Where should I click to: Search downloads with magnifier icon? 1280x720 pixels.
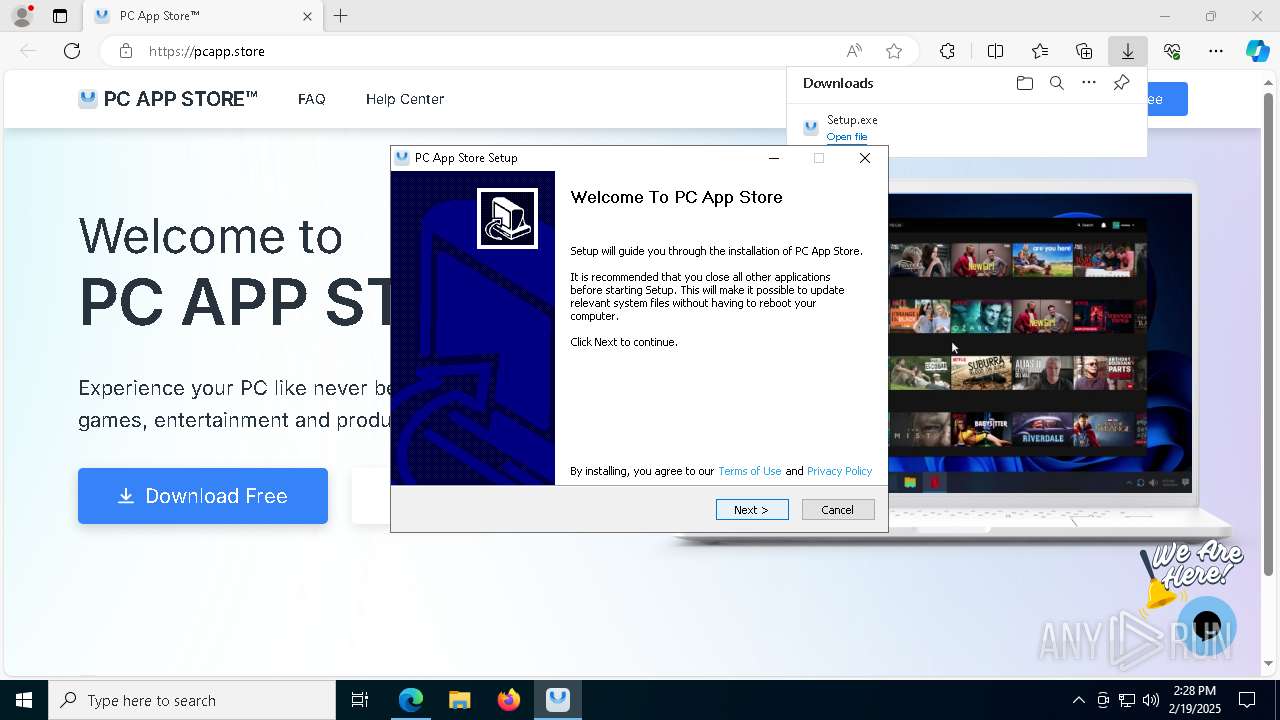click(1056, 83)
